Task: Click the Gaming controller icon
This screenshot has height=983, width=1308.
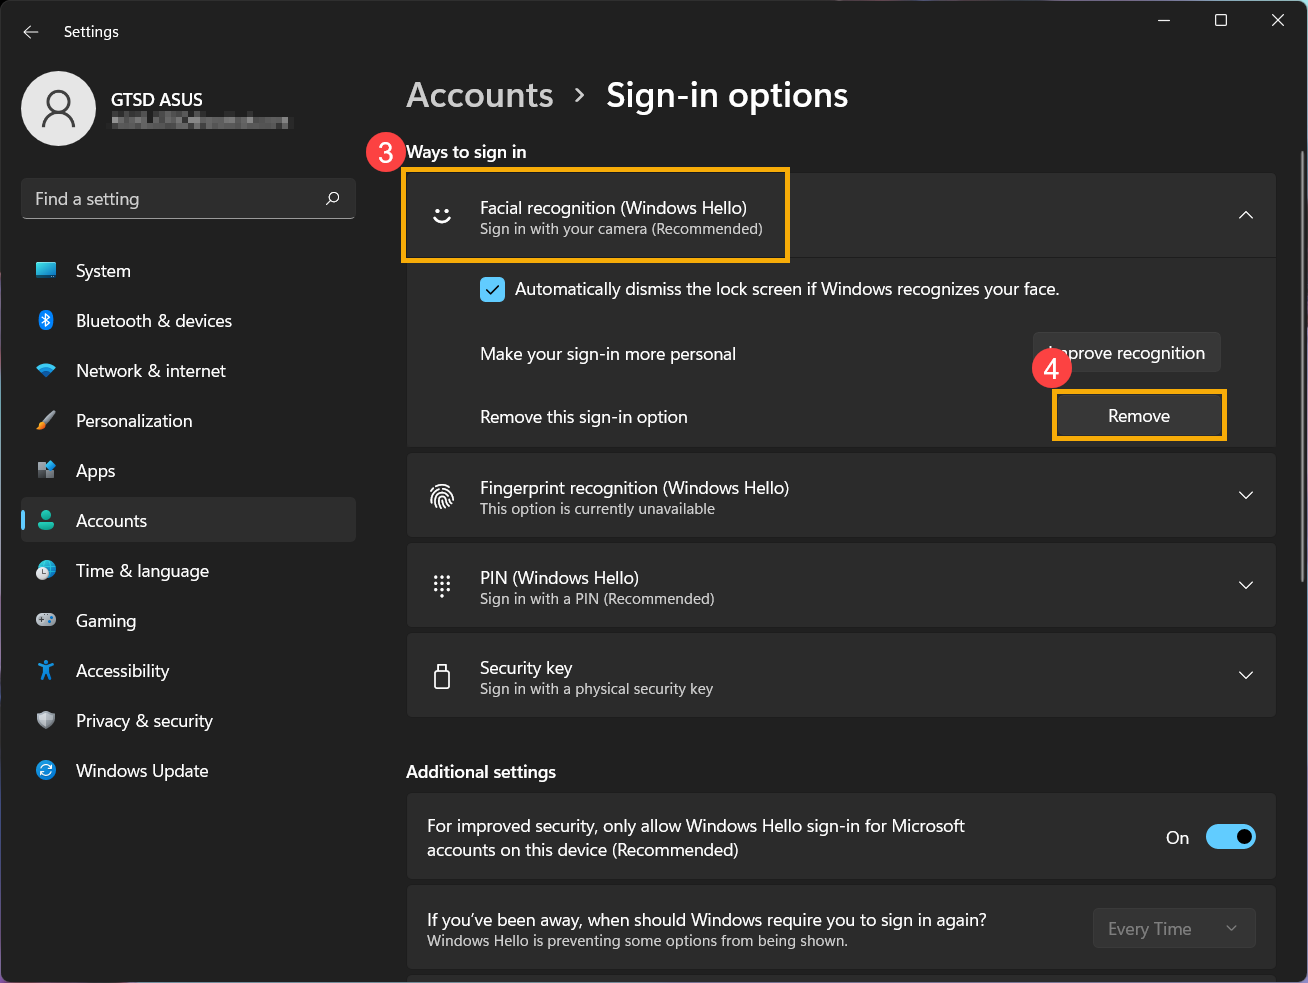Action: 46,620
